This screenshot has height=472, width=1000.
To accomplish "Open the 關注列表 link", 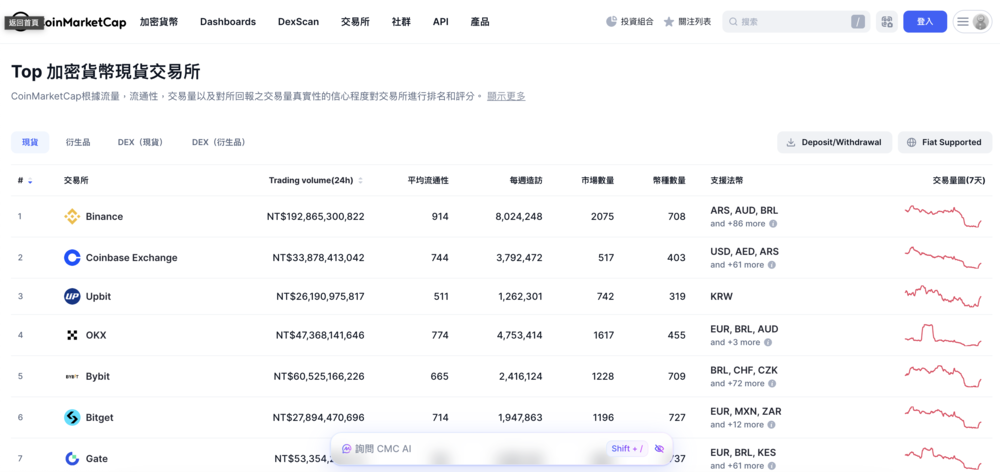I will click(687, 22).
